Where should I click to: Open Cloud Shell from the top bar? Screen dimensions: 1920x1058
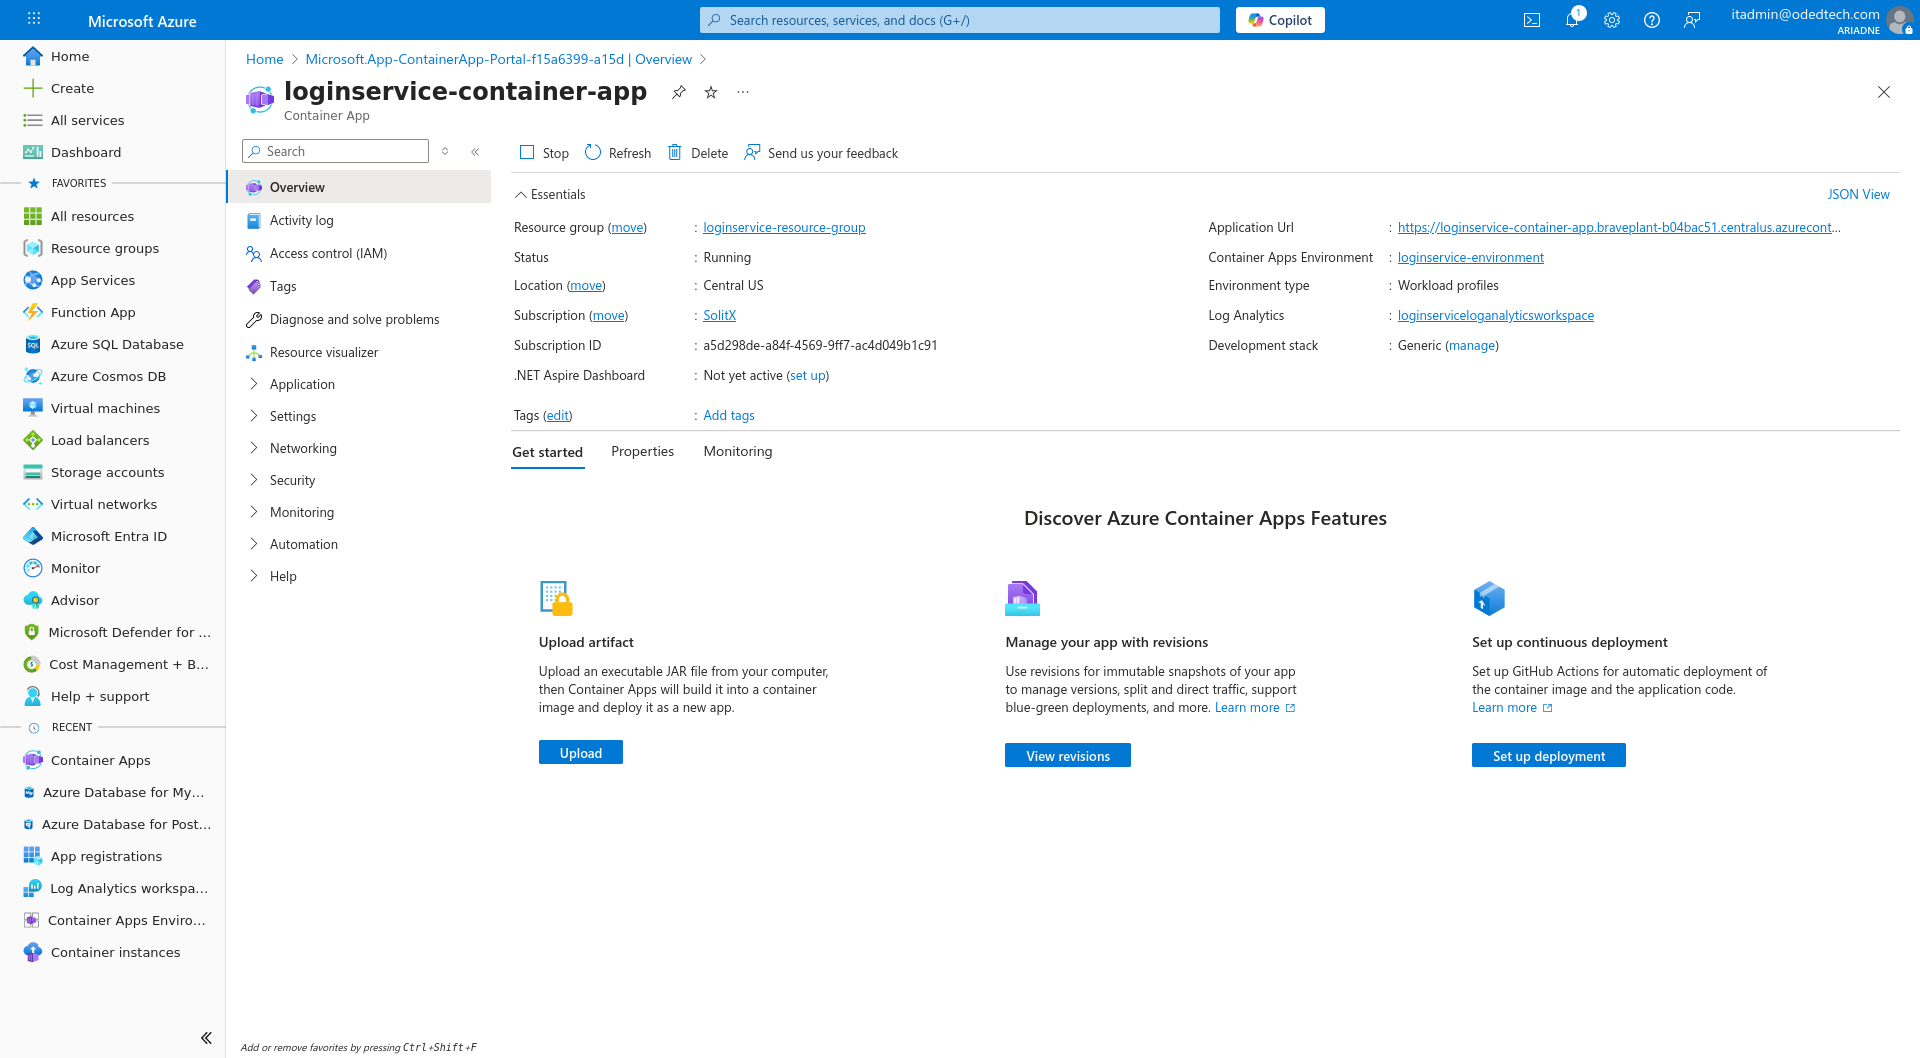point(1532,20)
